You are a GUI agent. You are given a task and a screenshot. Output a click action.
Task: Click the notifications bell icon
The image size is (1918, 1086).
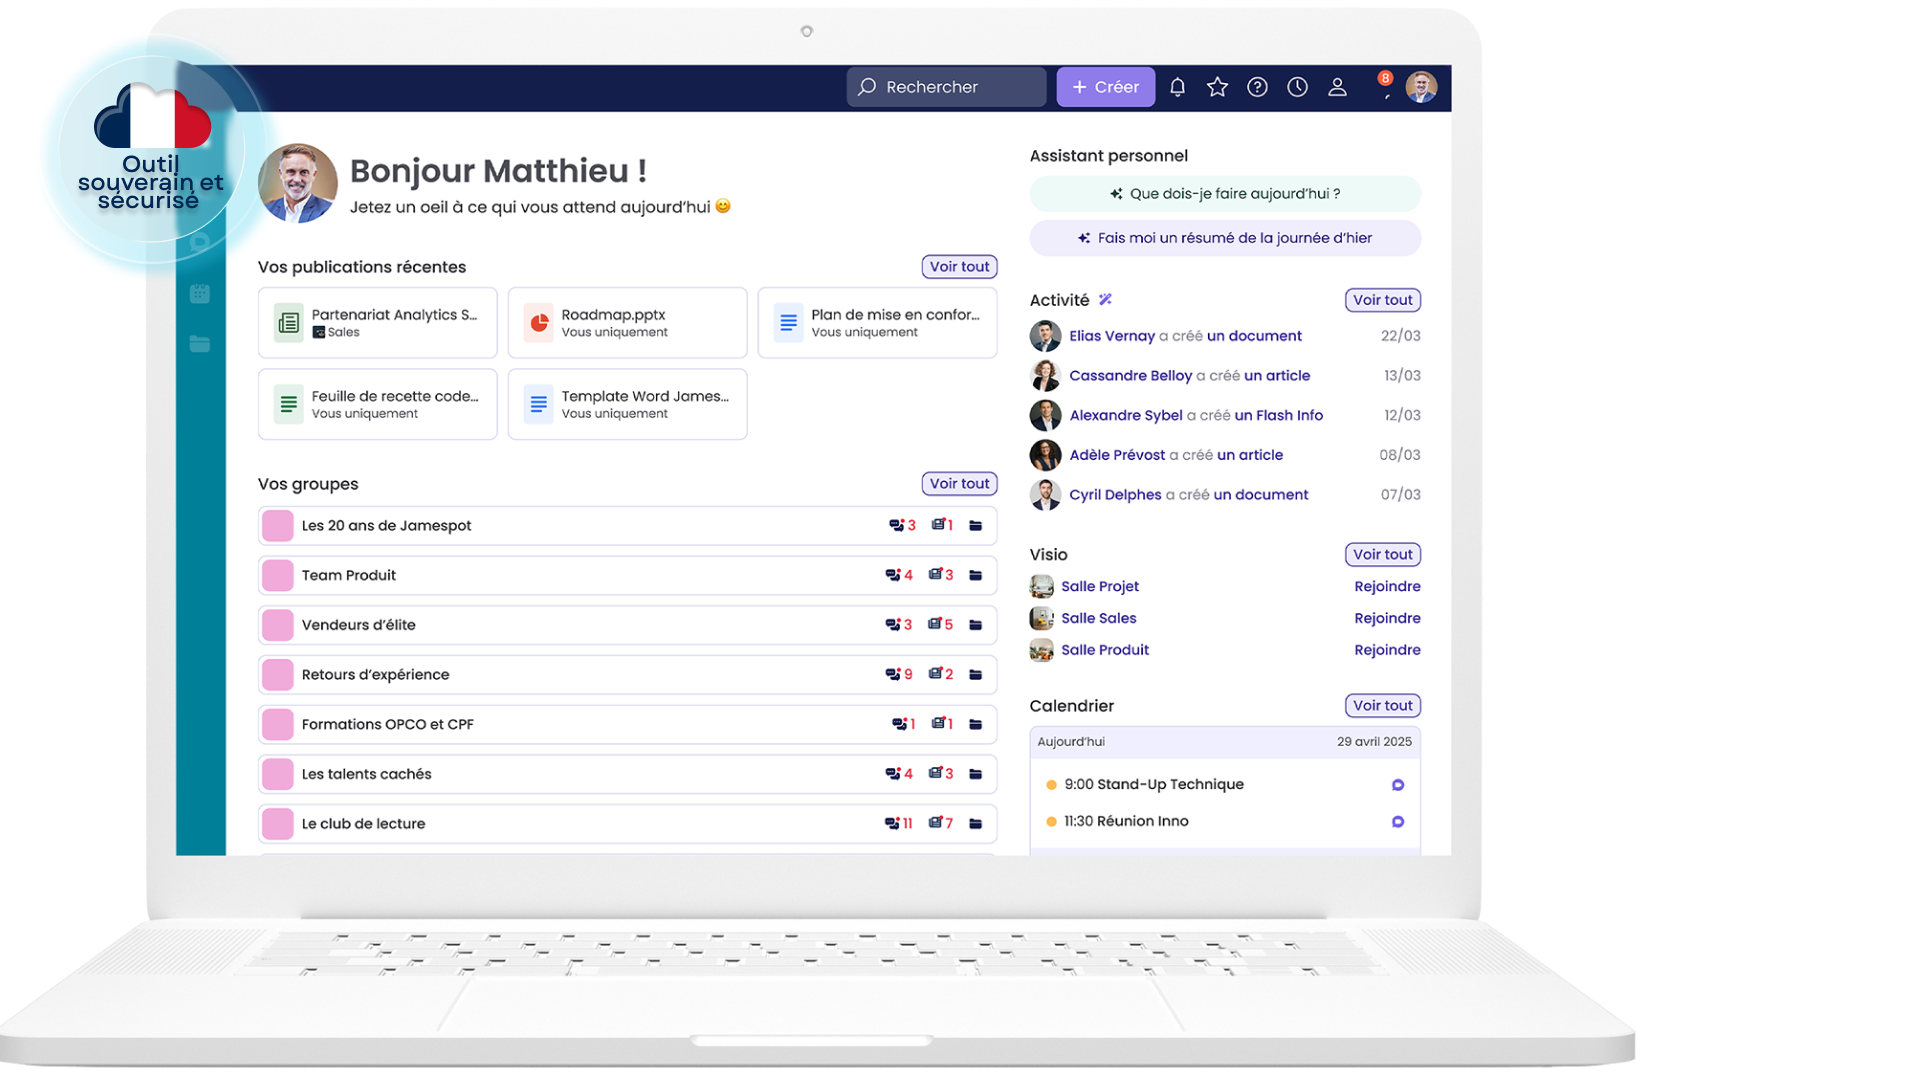pos(1177,87)
